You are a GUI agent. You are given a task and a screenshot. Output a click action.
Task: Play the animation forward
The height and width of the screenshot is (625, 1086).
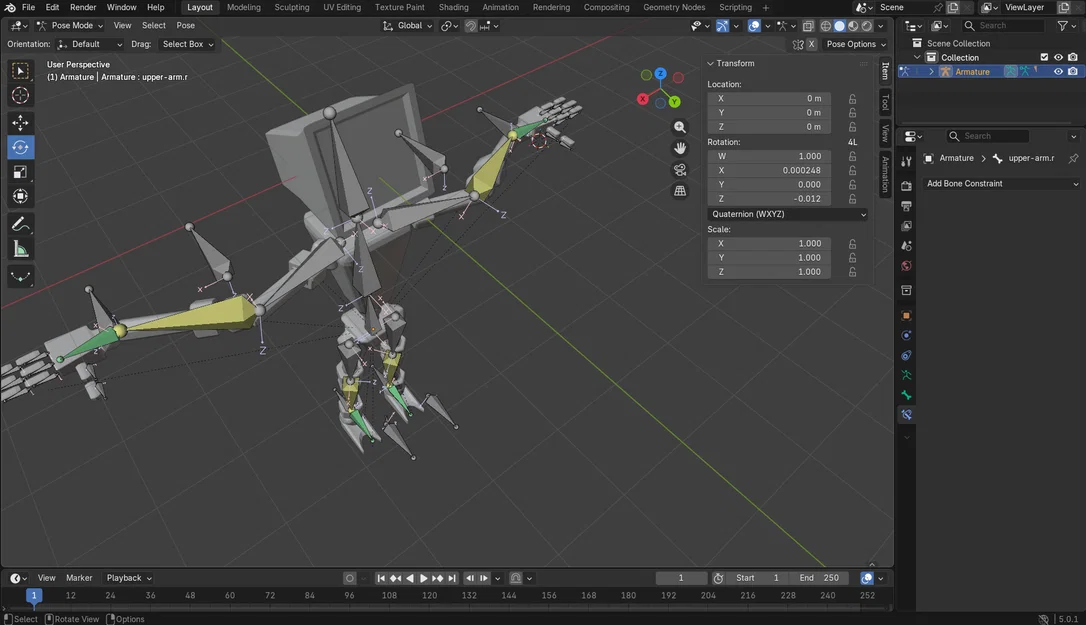(424, 578)
